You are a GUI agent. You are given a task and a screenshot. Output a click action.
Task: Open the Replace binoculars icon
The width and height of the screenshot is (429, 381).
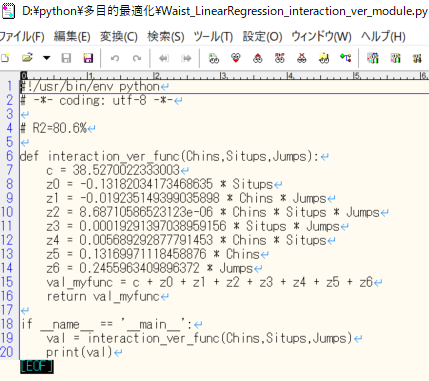tap(280, 58)
